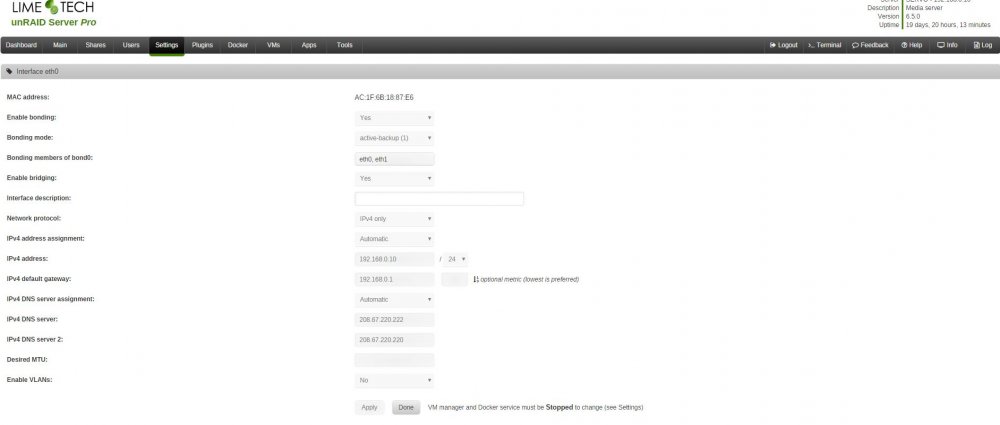This screenshot has height=425, width=1000.
Task: Click the bonding members of bond0 field
Action: (x=394, y=158)
